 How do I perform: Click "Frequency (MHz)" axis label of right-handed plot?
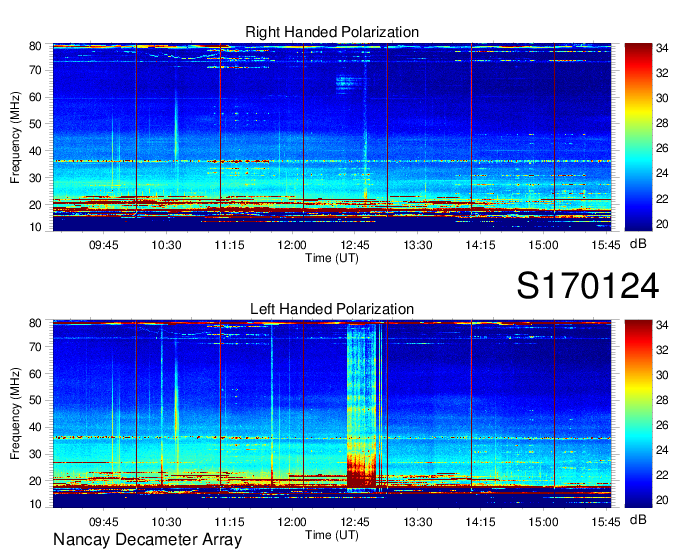(15, 137)
